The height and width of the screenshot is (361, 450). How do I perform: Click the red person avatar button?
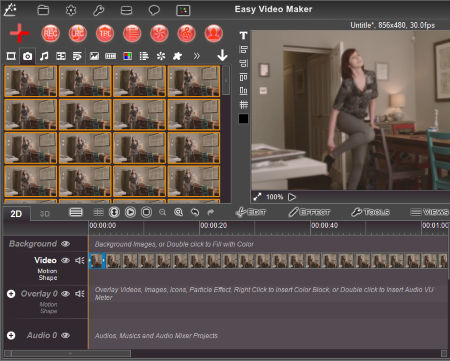(x=214, y=33)
